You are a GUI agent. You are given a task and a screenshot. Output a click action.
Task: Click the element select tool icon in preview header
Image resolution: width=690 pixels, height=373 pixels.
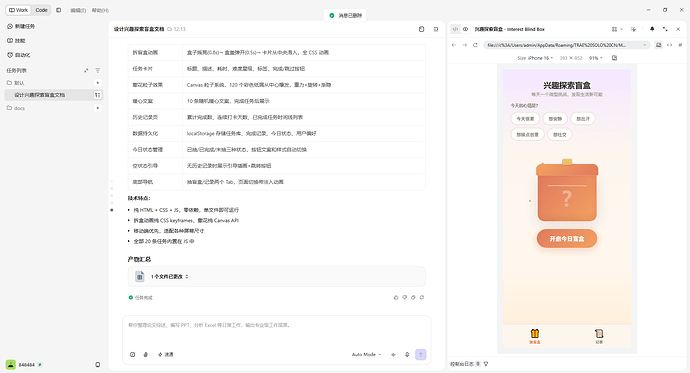click(x=633, y=29)
